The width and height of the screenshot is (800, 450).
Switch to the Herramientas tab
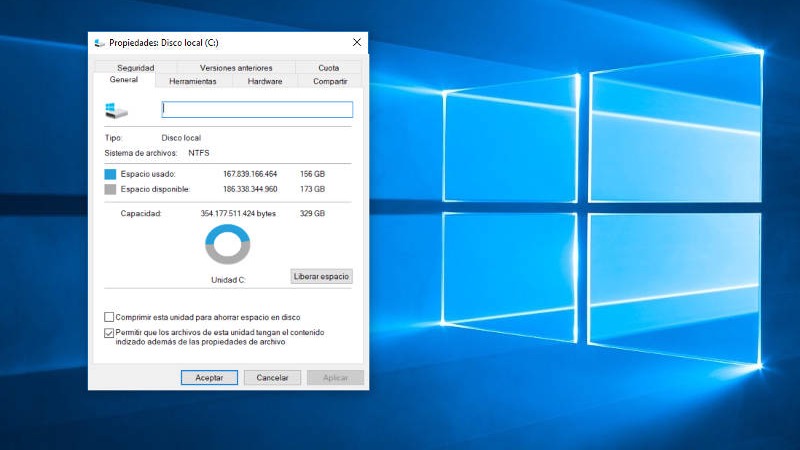coord(193,81)
